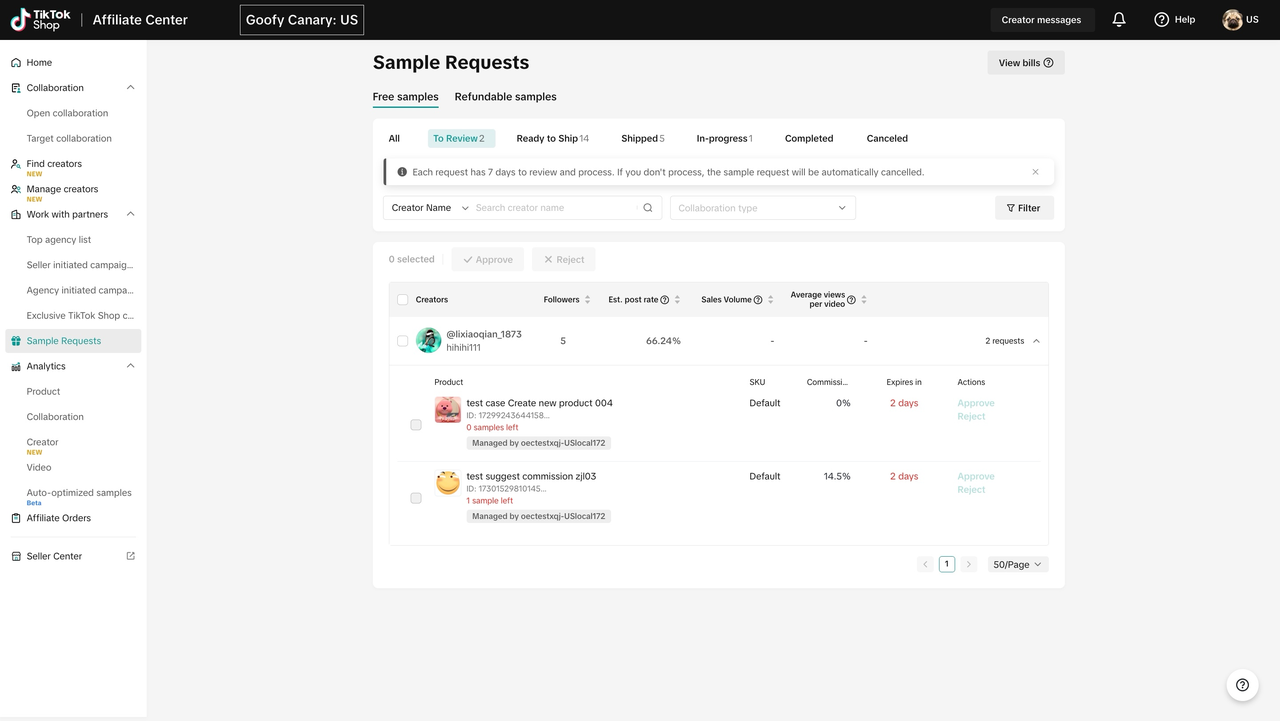This screenshot has width=1280, height=721.
Task: Open the notifications bell icon
Action: (x=1119, y=20)
